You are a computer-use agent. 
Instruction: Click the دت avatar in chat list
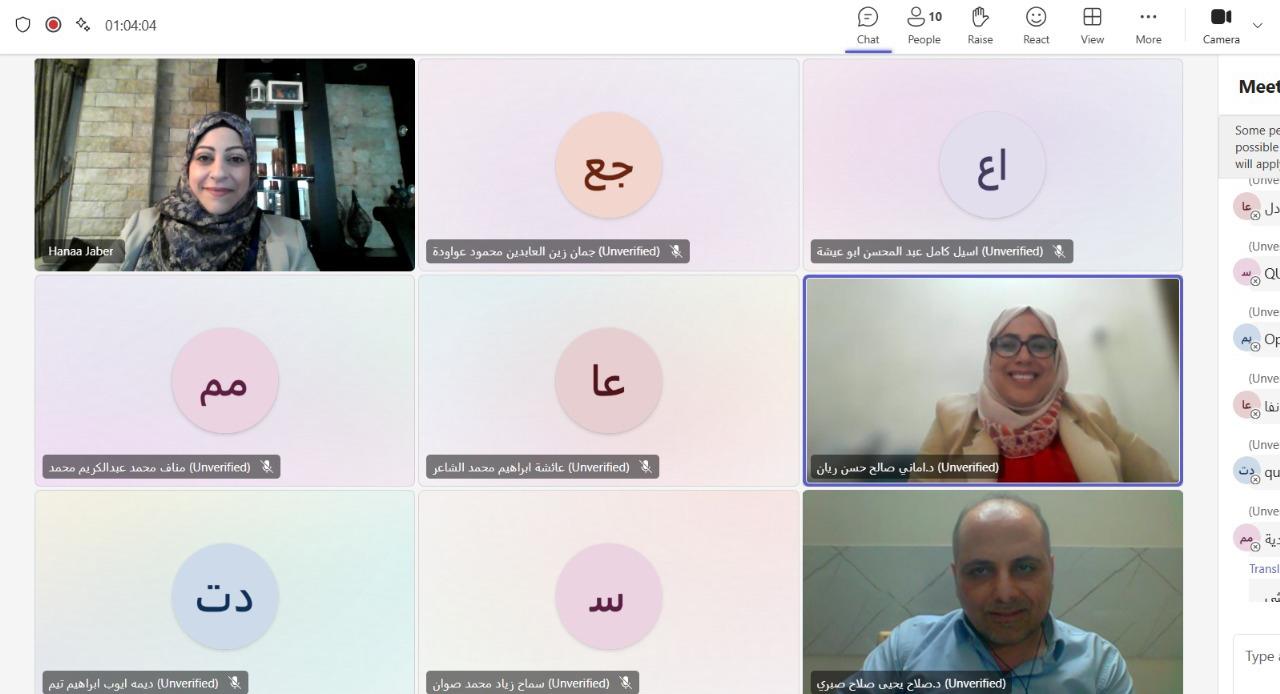pos(1247,471)
